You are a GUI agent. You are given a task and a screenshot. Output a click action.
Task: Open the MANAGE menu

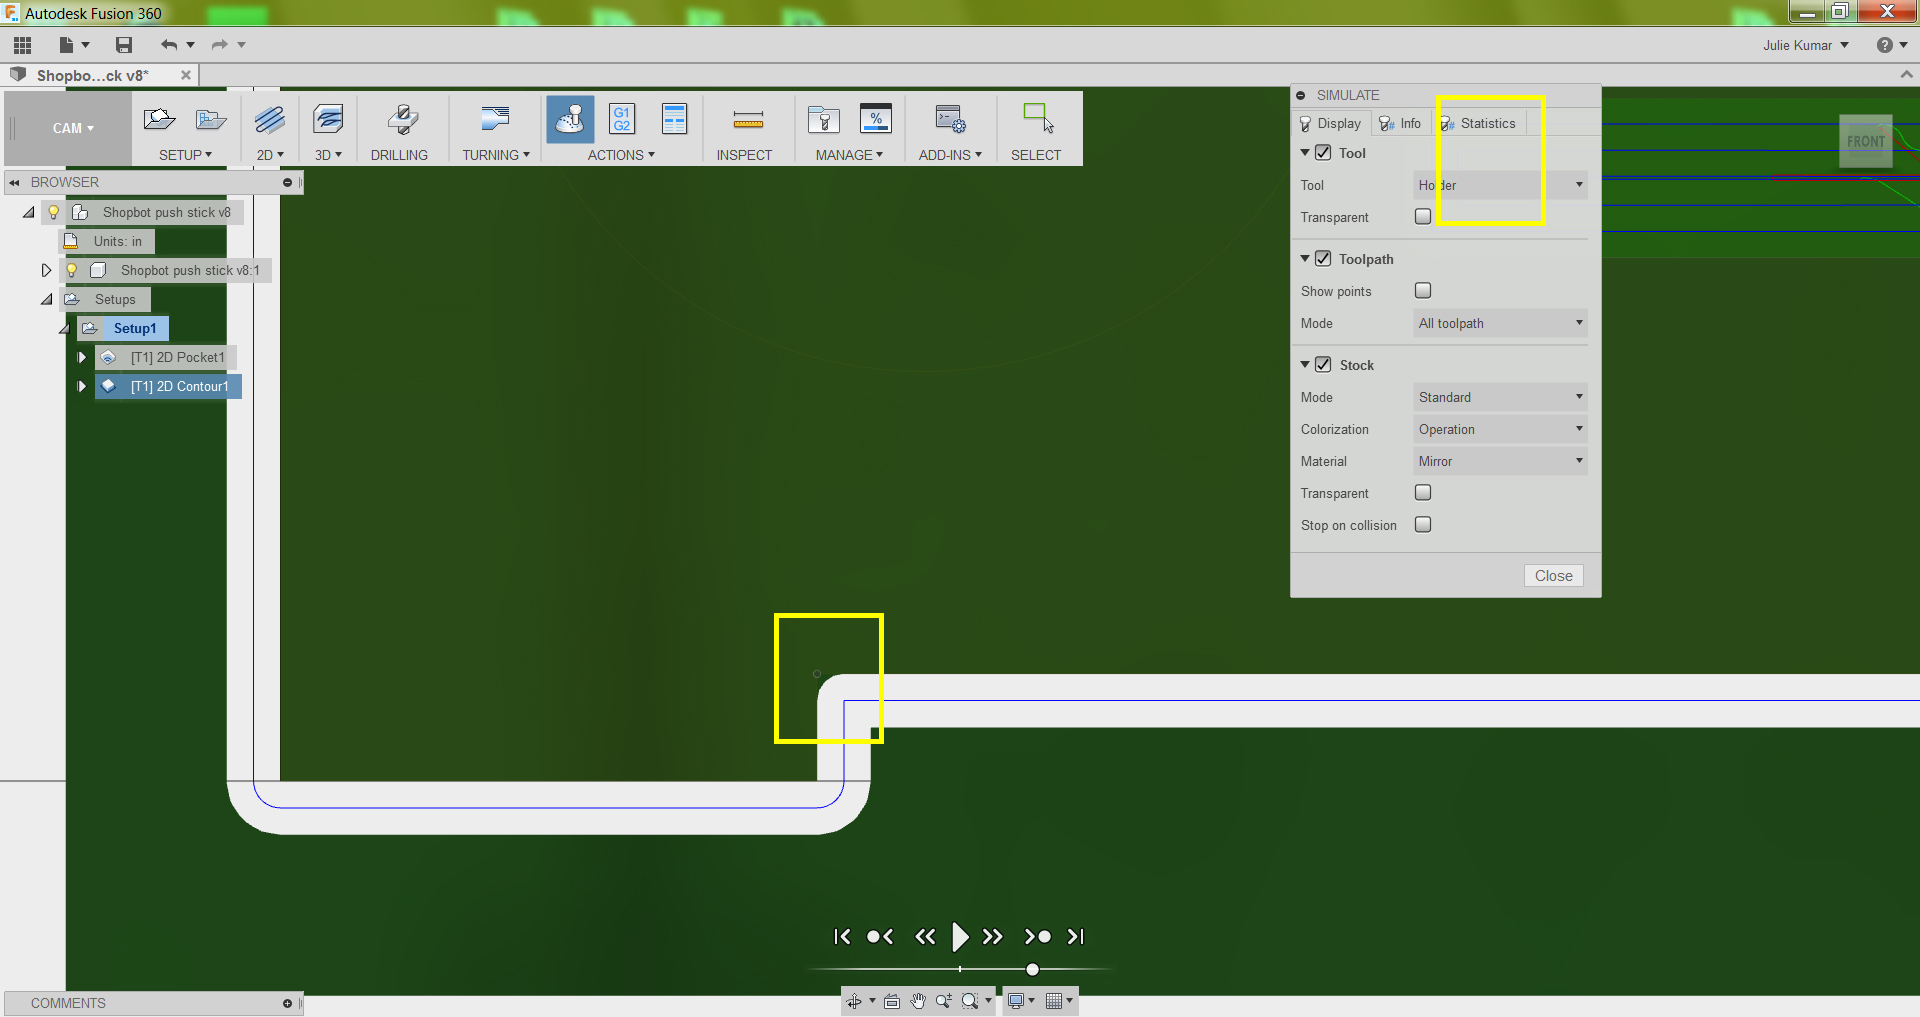(x=849, y=155)
